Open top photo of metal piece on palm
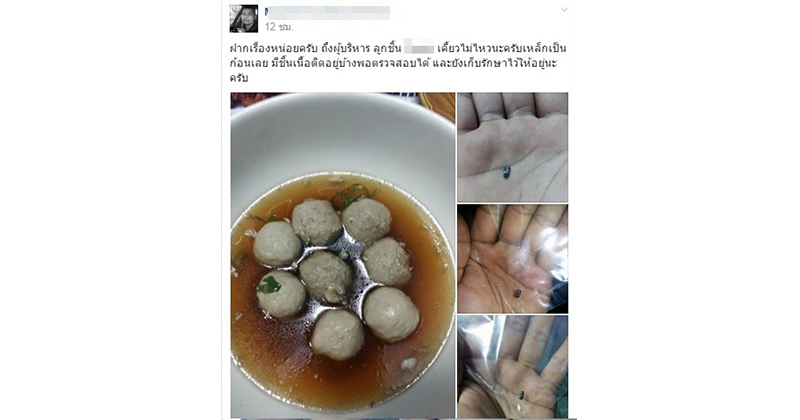This screenshot has width=800, height=420. [512, 147]
